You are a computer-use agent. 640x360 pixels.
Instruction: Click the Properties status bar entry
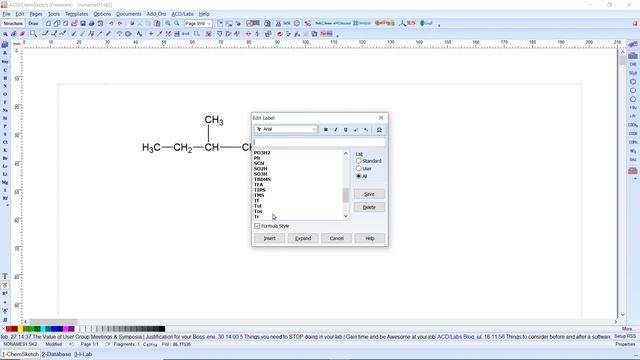(625, 344)
